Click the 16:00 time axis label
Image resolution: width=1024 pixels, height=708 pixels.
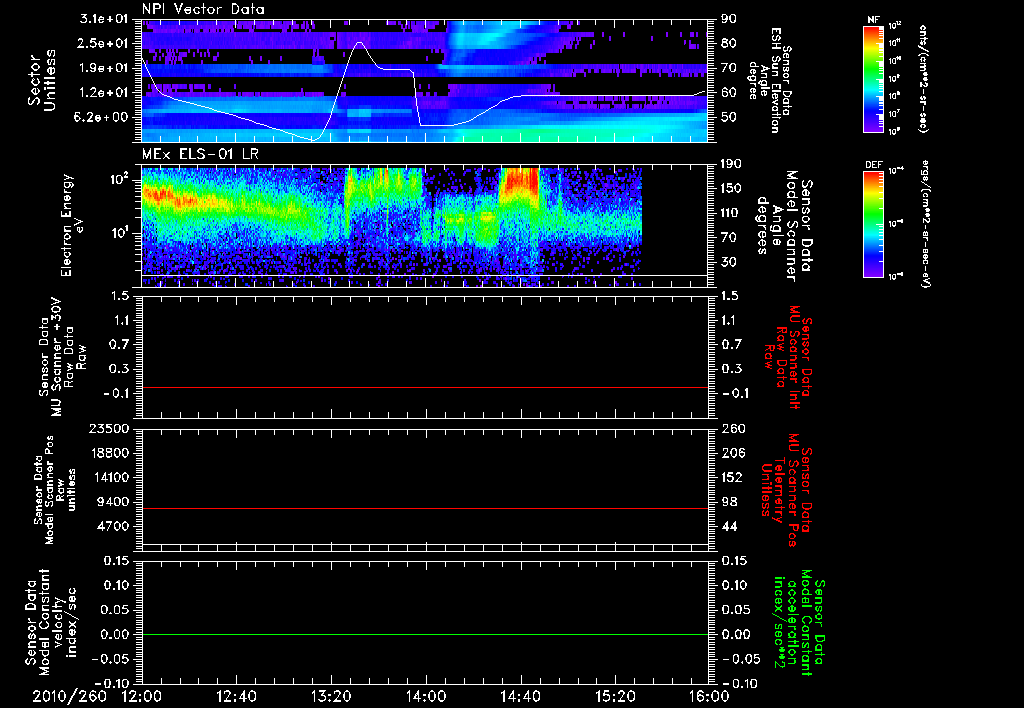click(x=709, y=696)
